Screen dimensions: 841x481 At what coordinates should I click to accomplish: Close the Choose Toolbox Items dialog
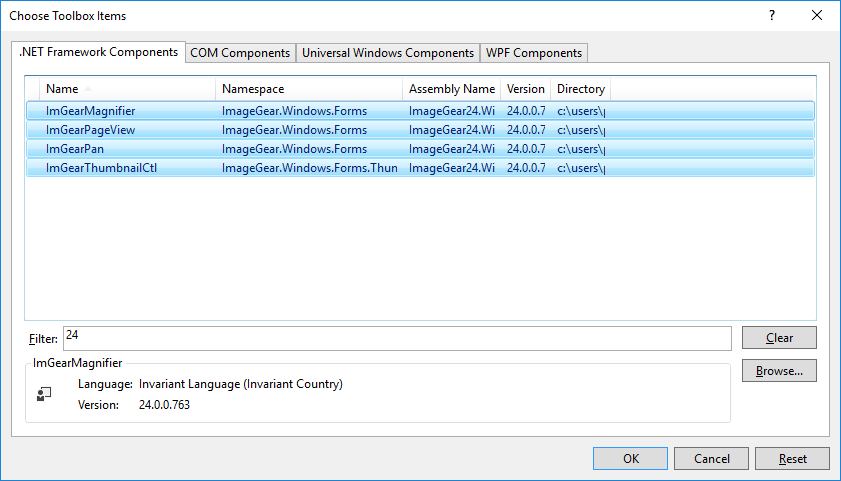[x=817, y=16]
